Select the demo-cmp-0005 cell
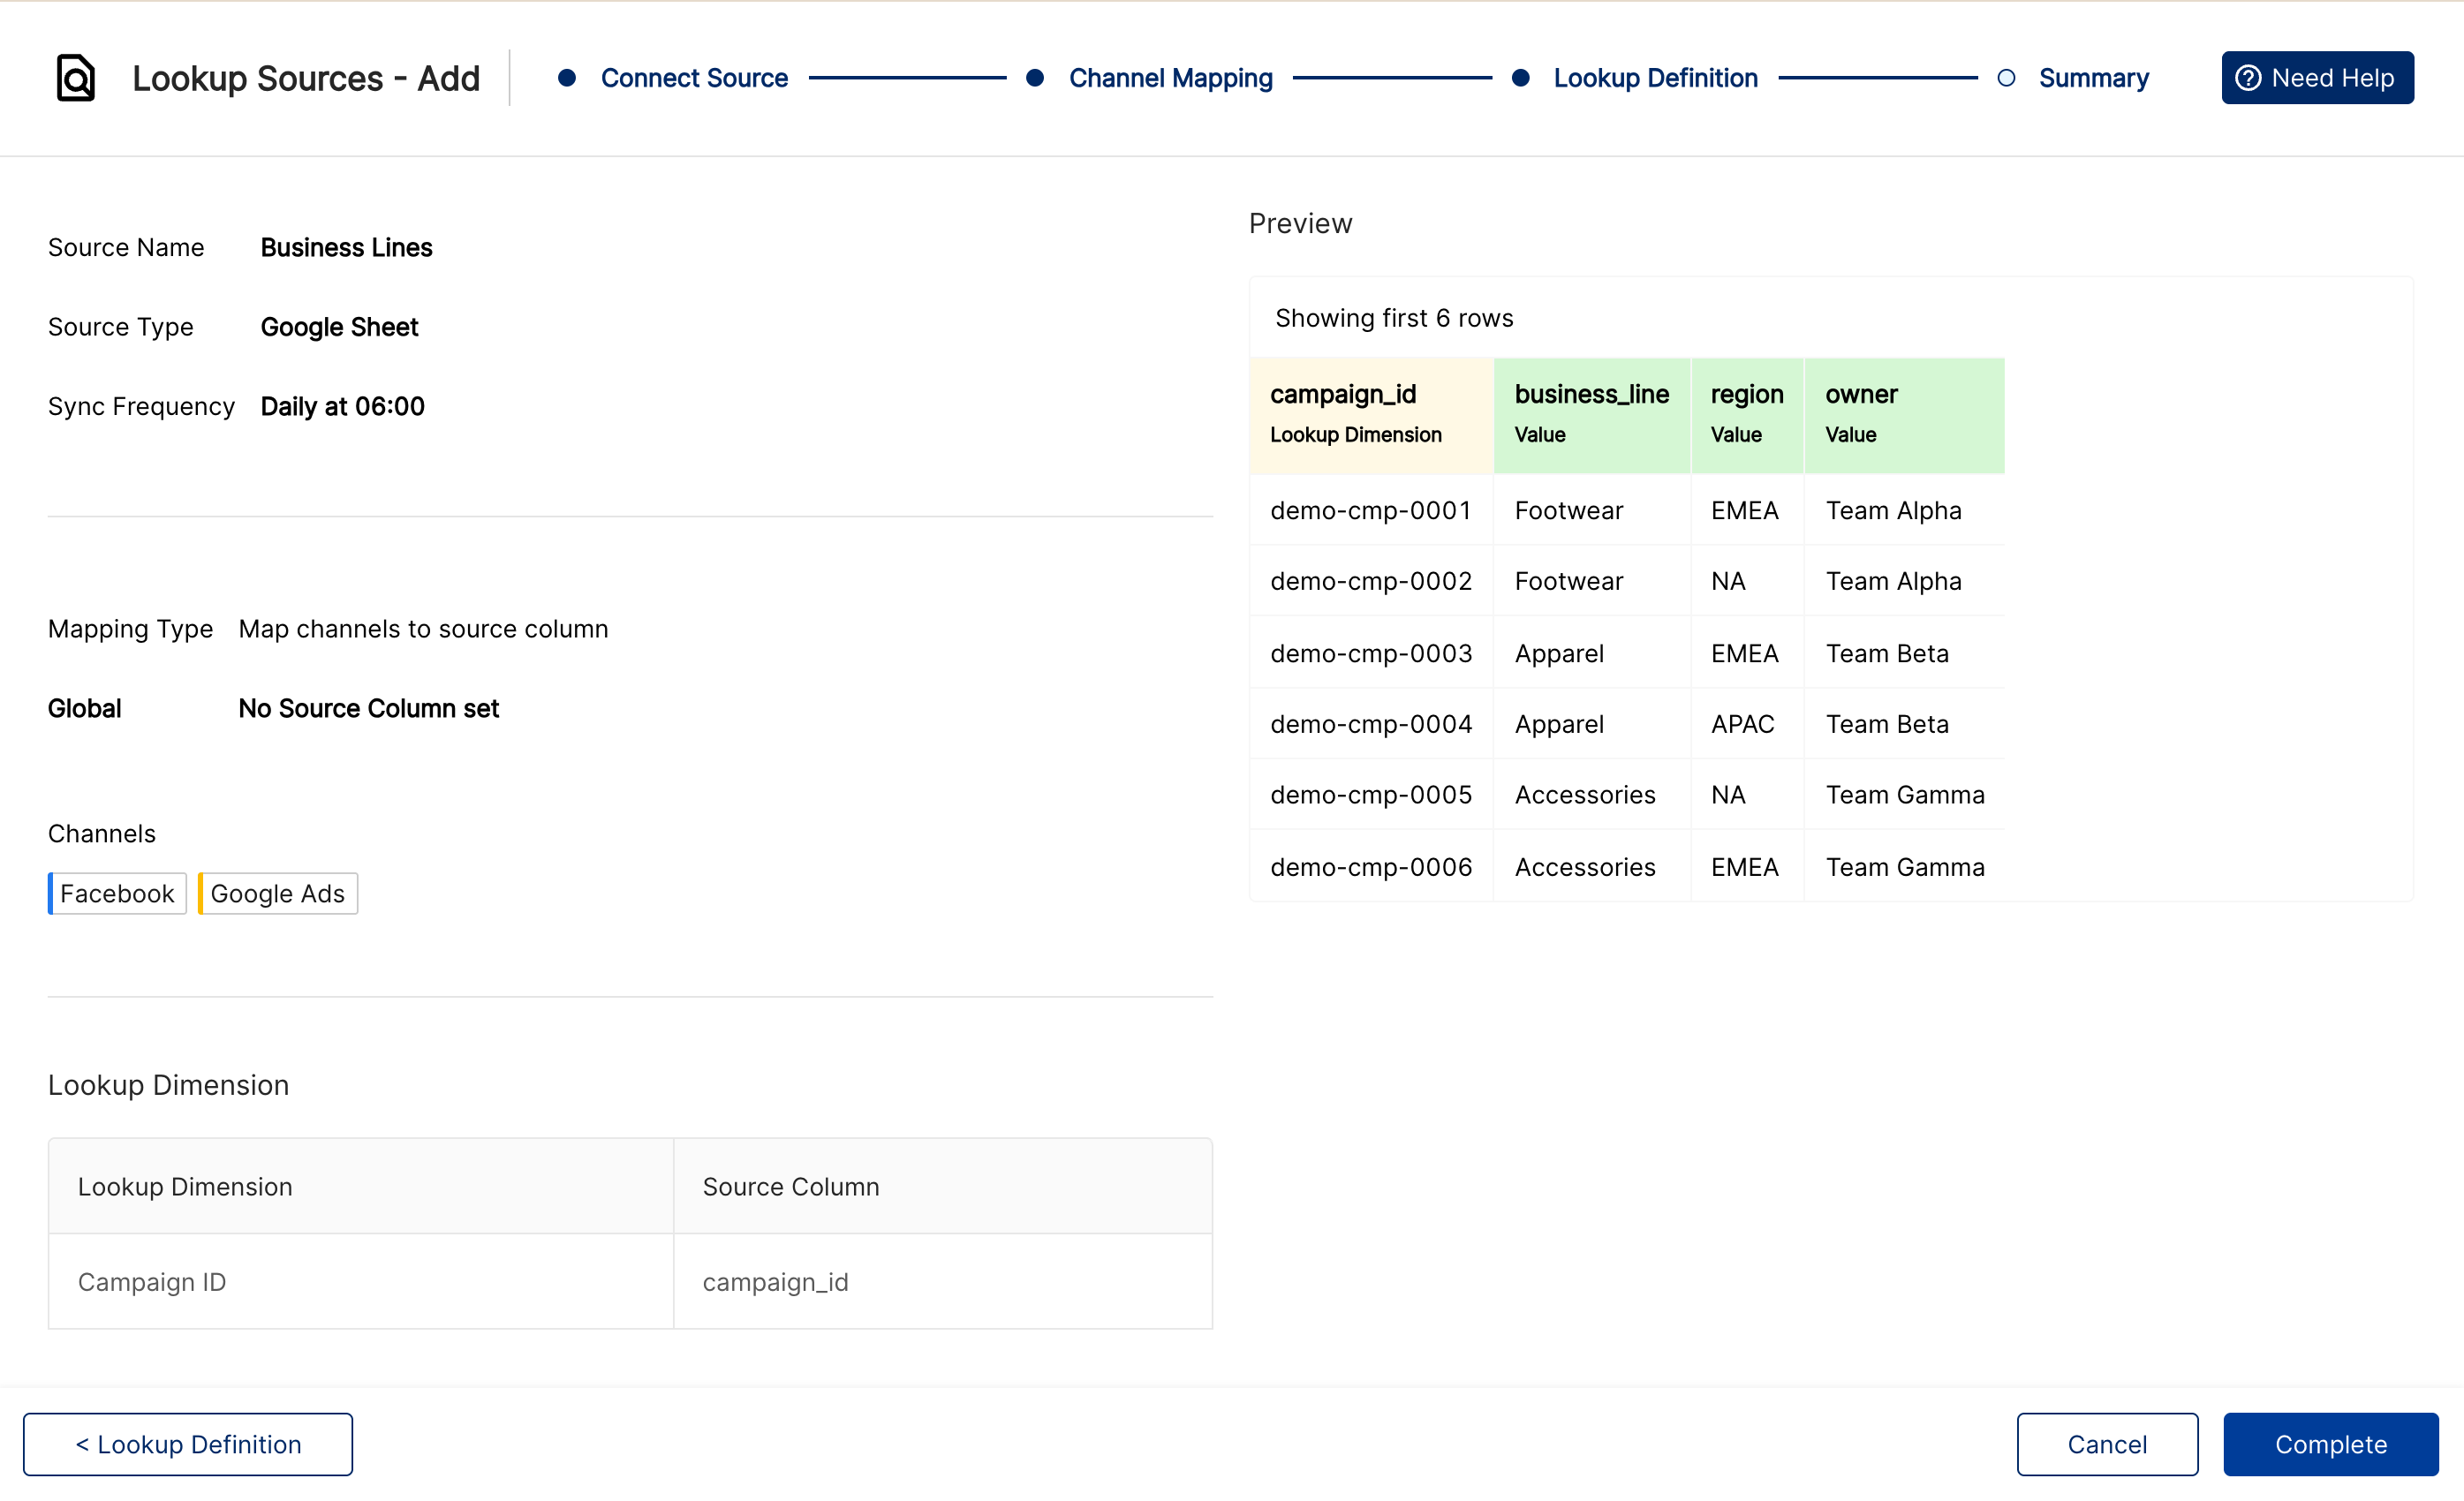This screenshot has width=2464, height=1501. point(1371,795)
